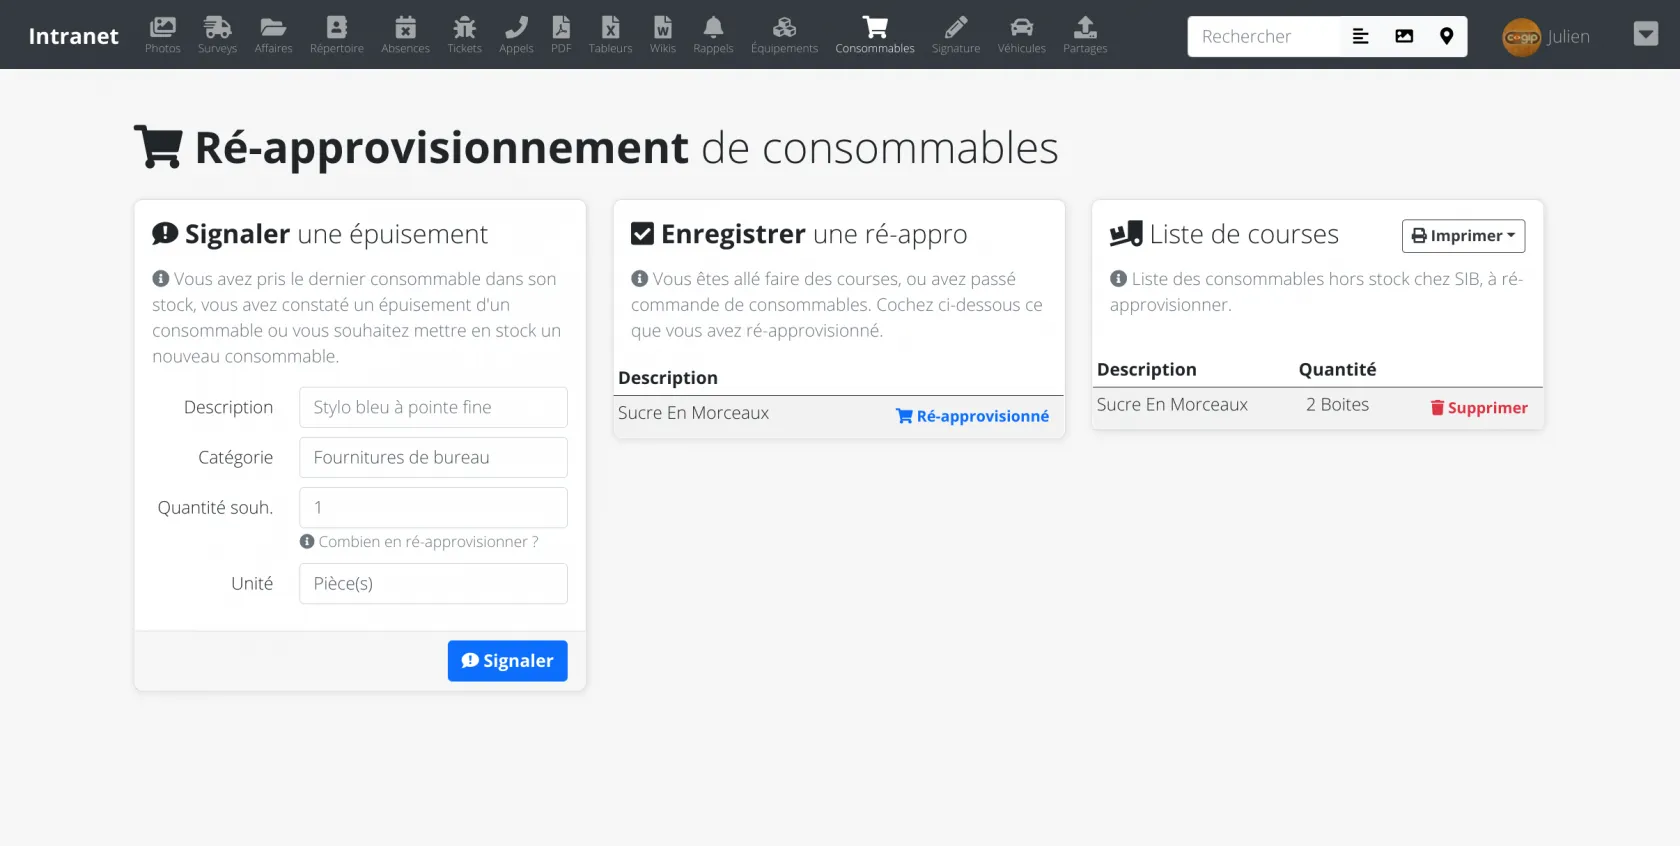This screenshot has height=846, width=1680.
Task: Mark Sucre En Morceaux as Ré-approvisionné
Action: coord(972,416)
